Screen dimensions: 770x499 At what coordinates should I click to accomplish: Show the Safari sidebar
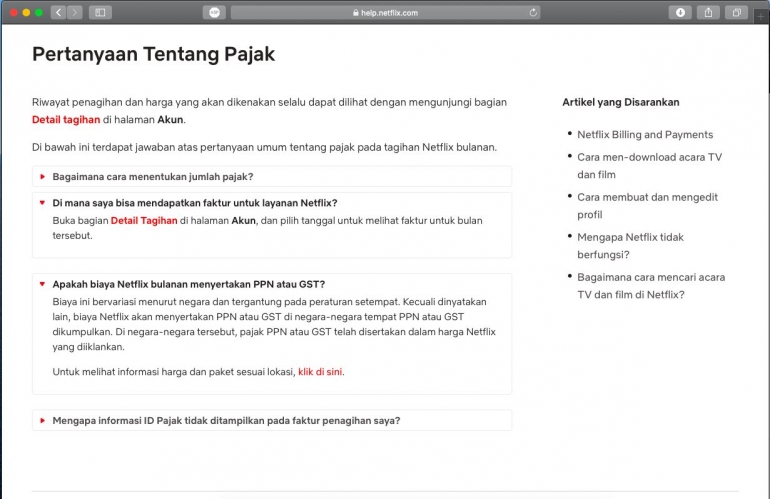click(100, 12)
